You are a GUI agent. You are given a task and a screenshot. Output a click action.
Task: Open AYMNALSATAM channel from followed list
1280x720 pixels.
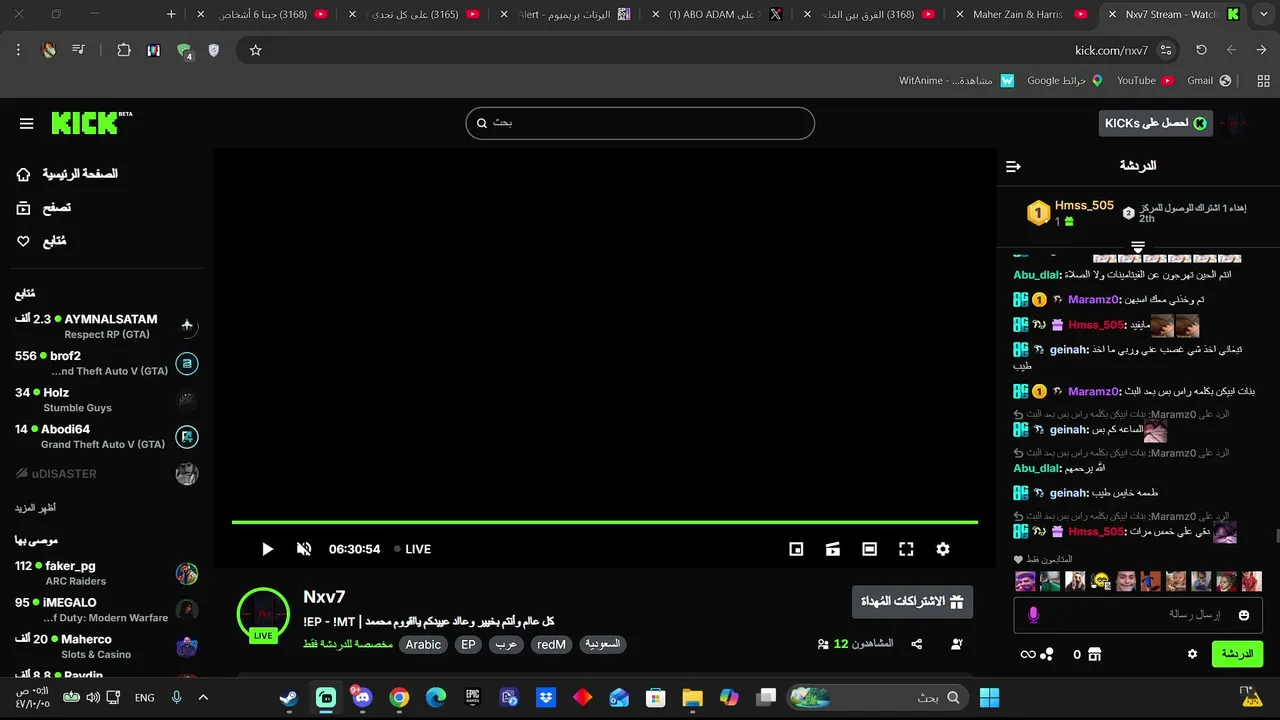pyautogui.click(x=106, y=326)
